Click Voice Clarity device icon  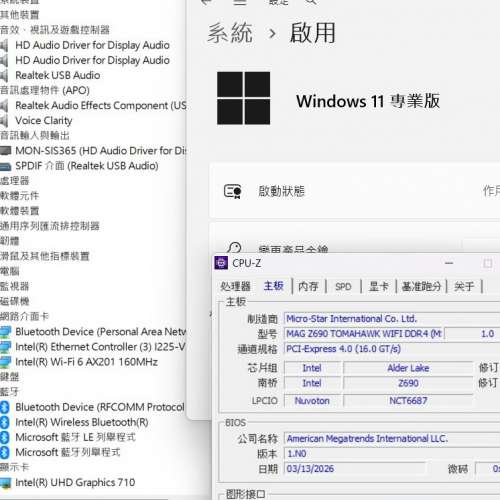pos(4,121)
